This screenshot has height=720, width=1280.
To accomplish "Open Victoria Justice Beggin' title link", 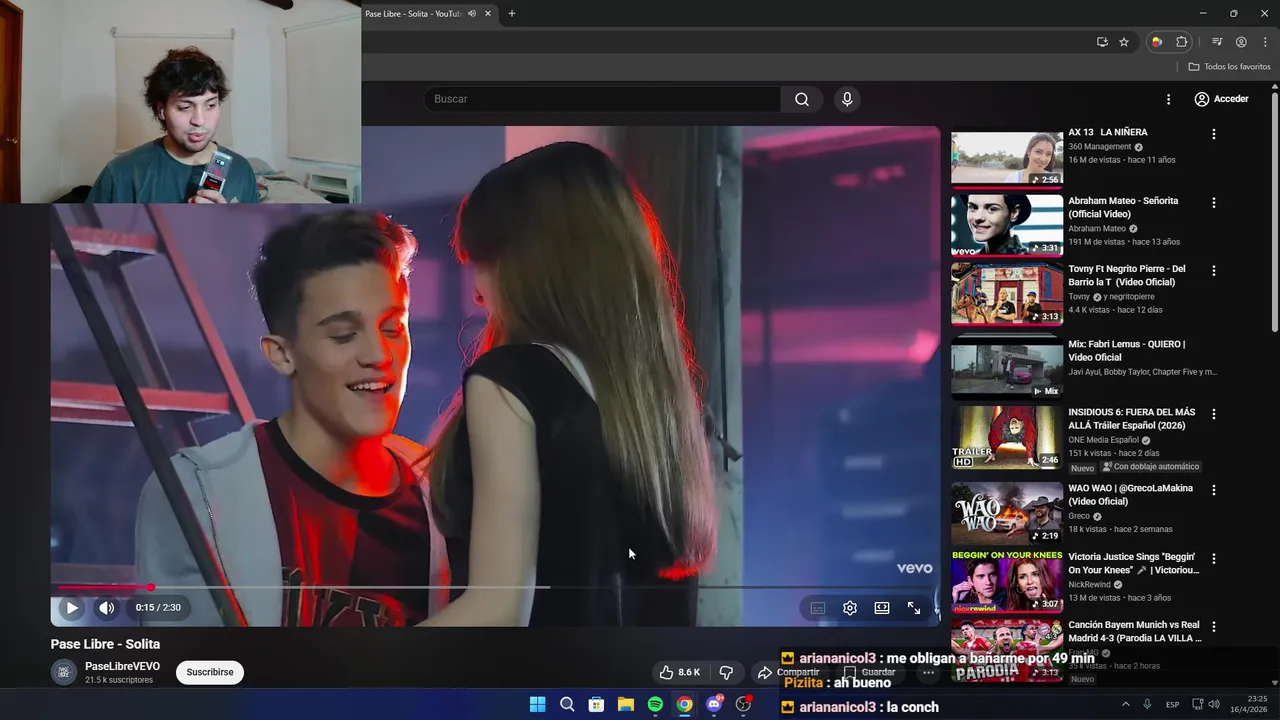I will 1133,563.
